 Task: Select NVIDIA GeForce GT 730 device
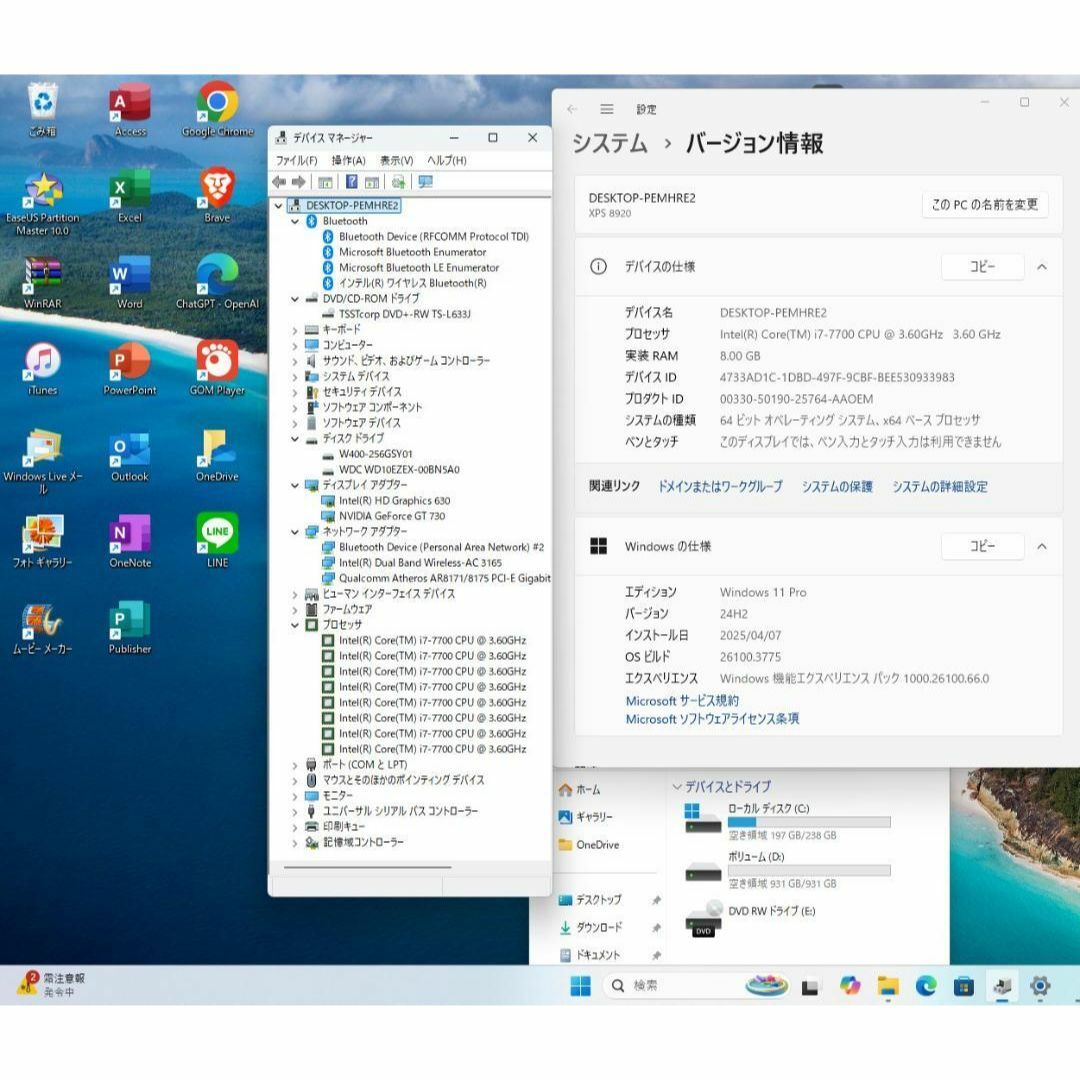pos(392,517)
